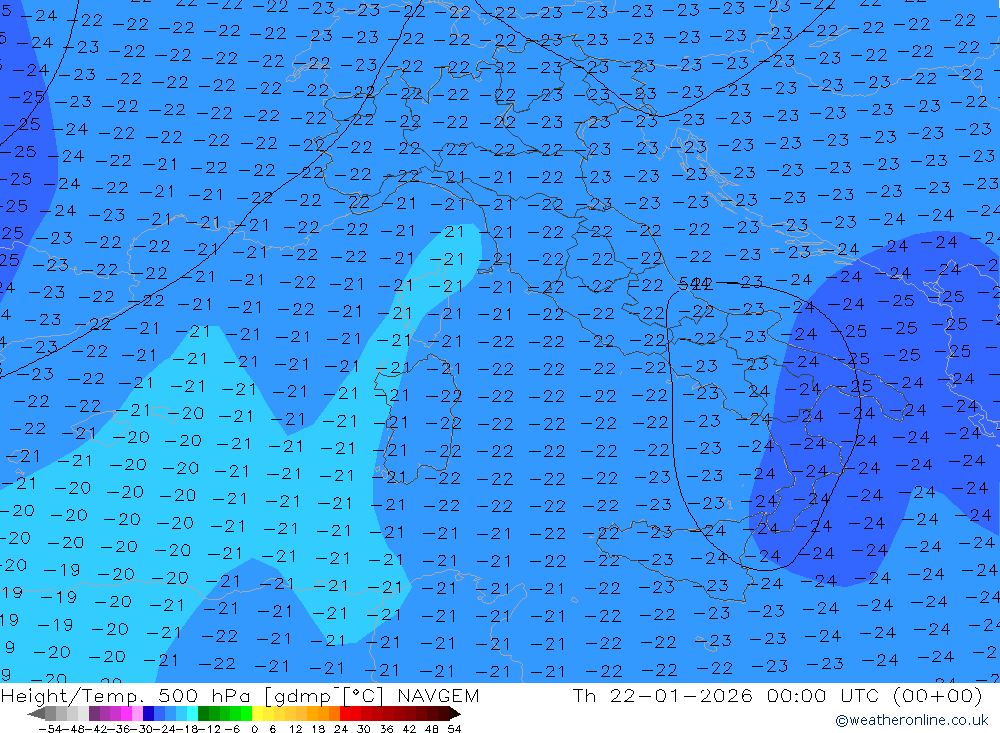Open the weatheronline.co.uk copyright link

(x=911, y=720)
